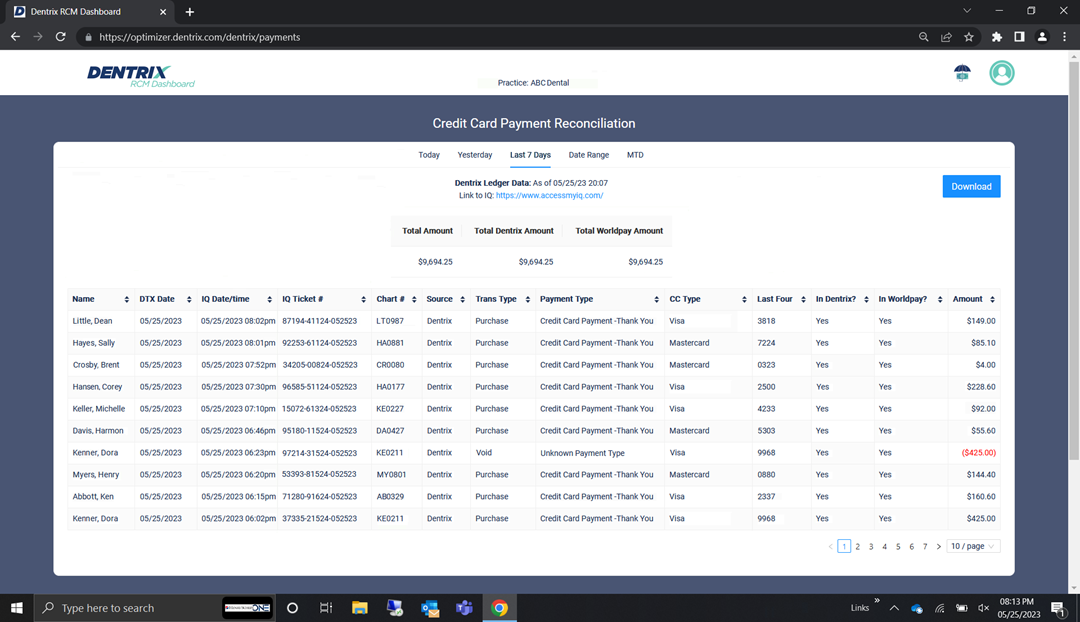The height and width of the screenshot is (622, 1080).
Task: Open the teal user profile avatar
Action: click(x=1001, y=72)
